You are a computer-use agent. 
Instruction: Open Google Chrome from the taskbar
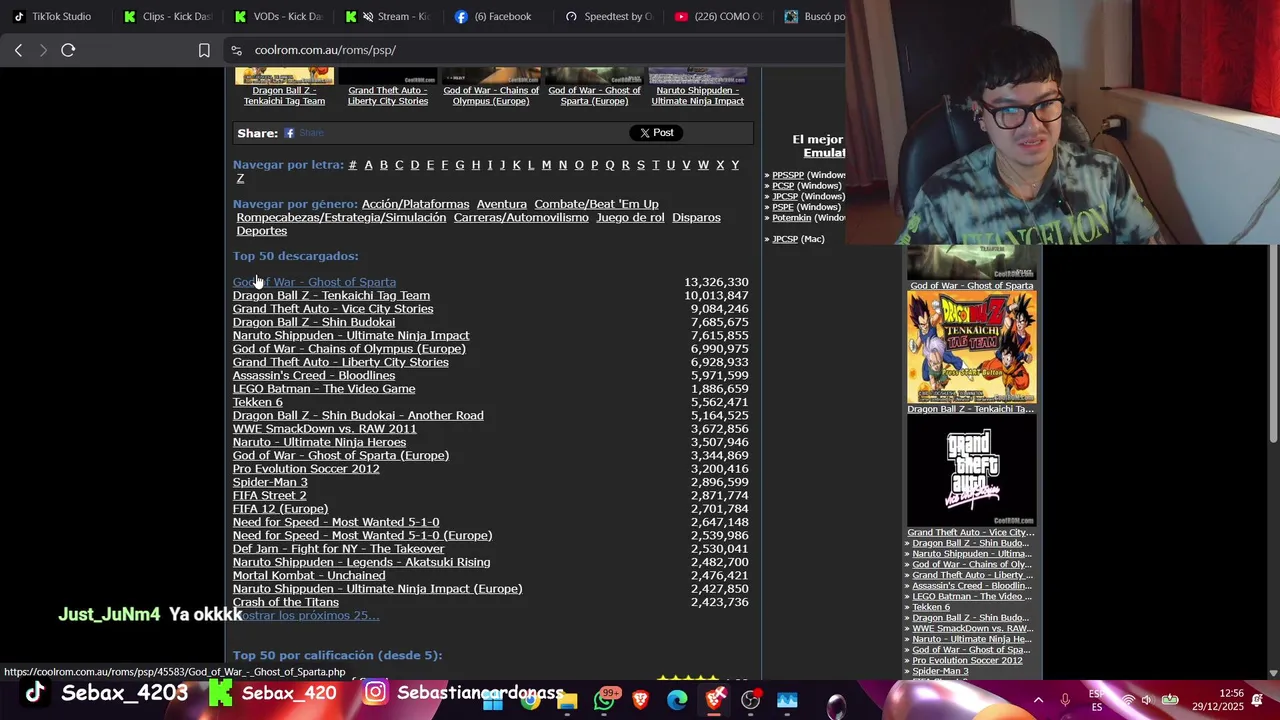(x=530, y=700)
